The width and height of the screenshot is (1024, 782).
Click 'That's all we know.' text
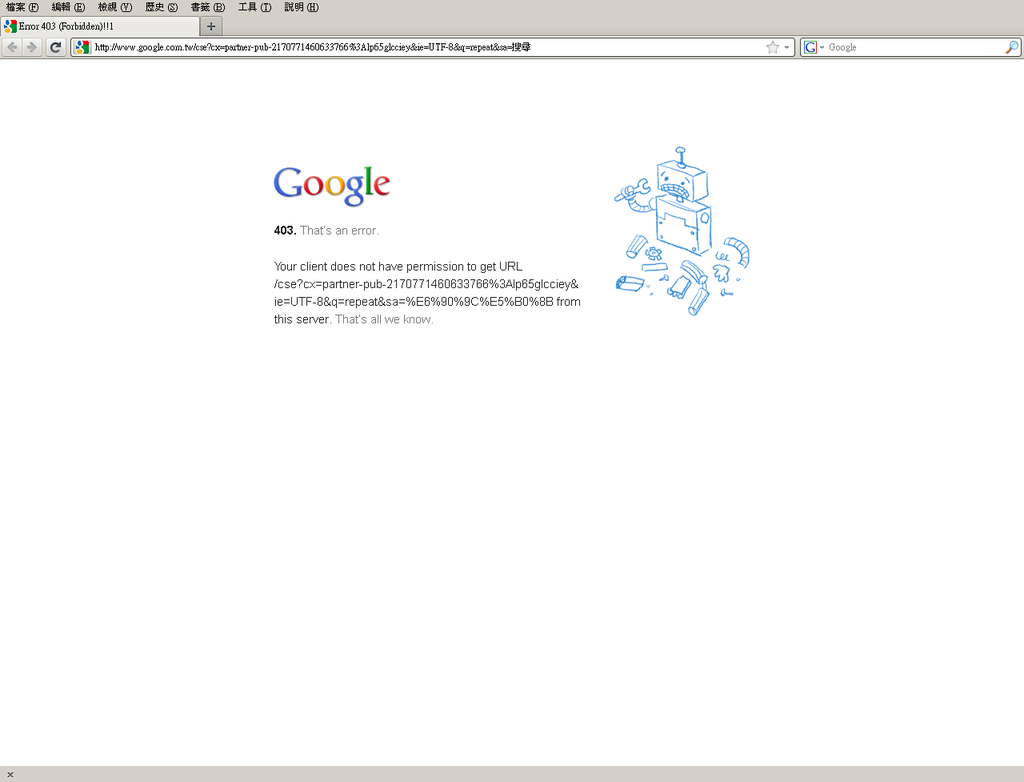point(384,319)
